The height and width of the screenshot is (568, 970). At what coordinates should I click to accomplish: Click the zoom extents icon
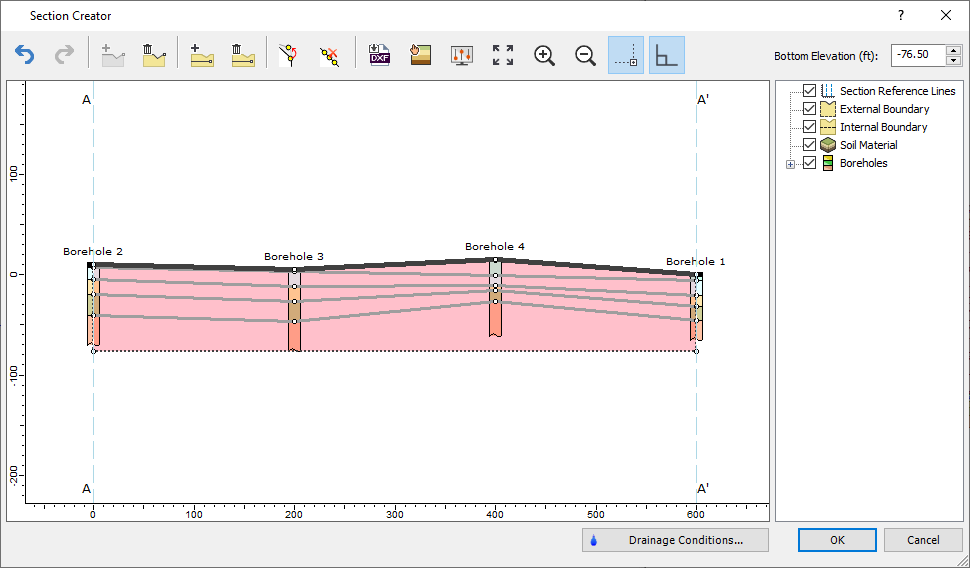(503, 55)
